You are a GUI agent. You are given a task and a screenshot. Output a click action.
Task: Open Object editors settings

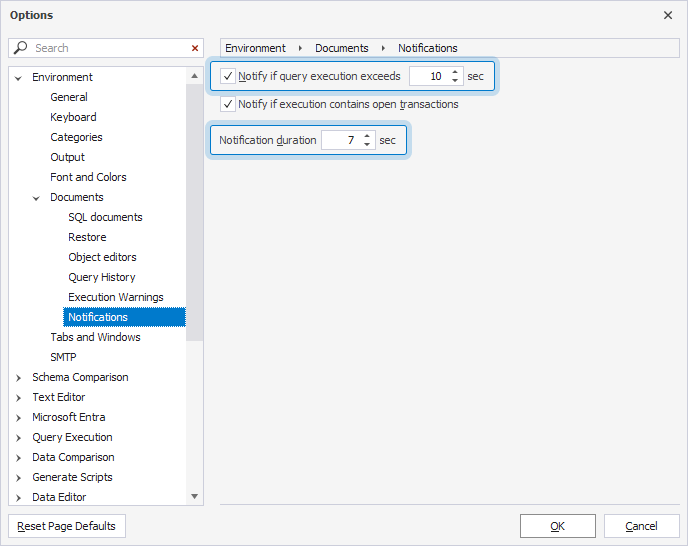click(x=102, y=257)
